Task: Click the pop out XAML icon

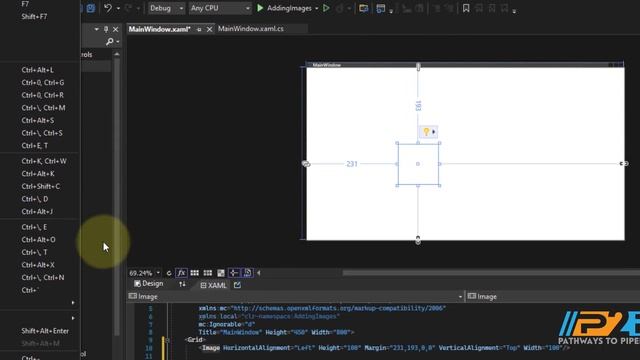Action: pyautogui.click(x=237, y=285)
